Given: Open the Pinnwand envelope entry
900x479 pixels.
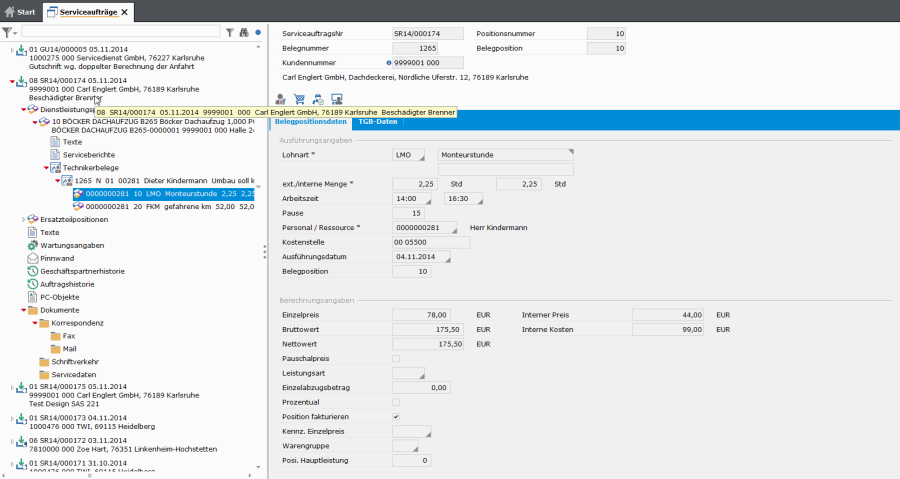Looking at the screenshot, I should pos(57,258).
